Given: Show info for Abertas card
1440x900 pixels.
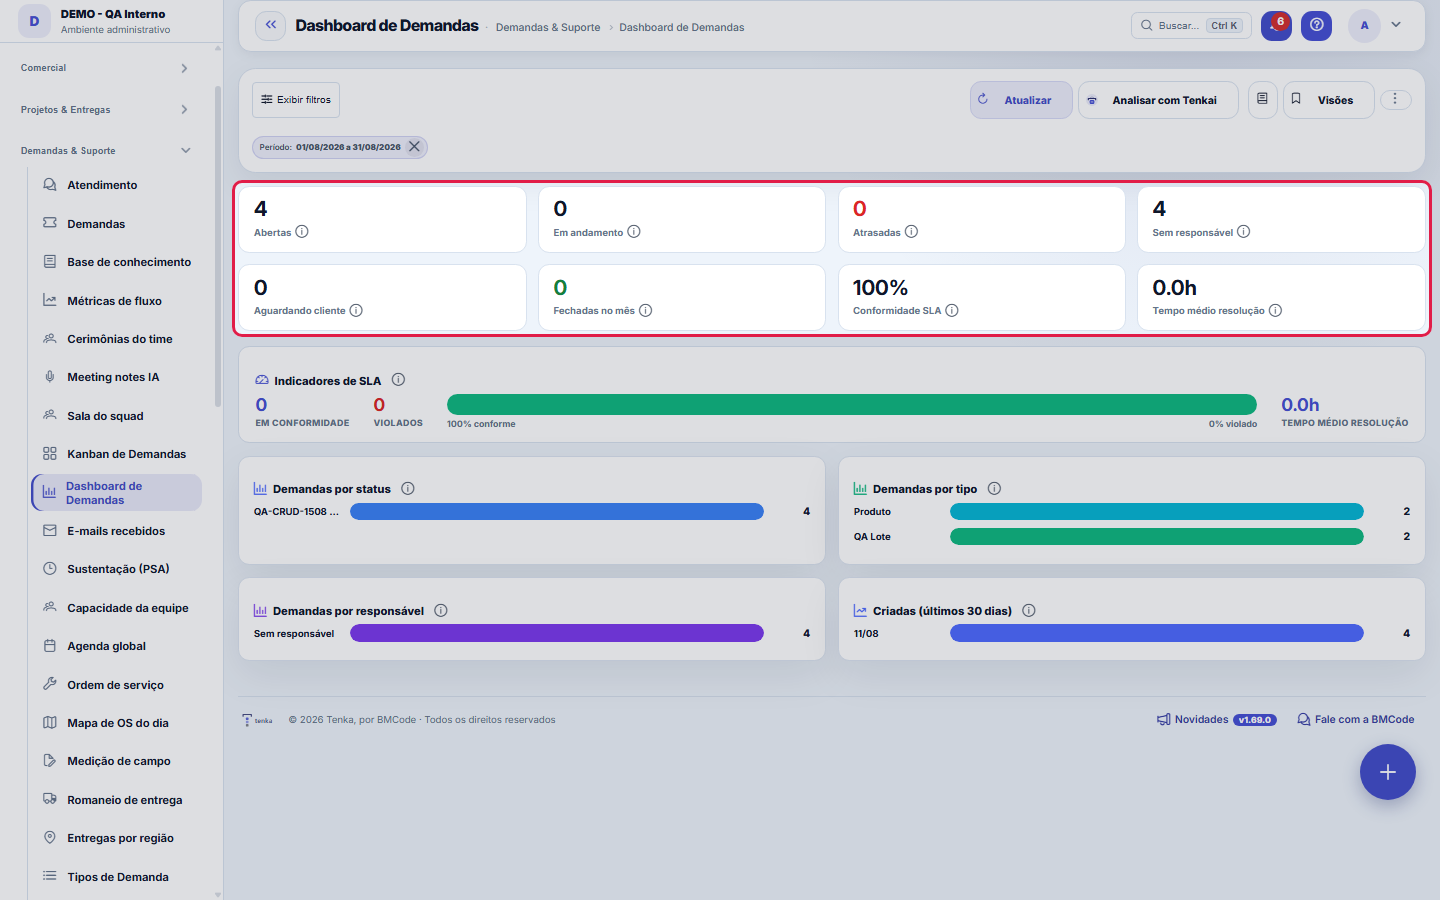Looking at the screenshot, I should click(302, 232).
